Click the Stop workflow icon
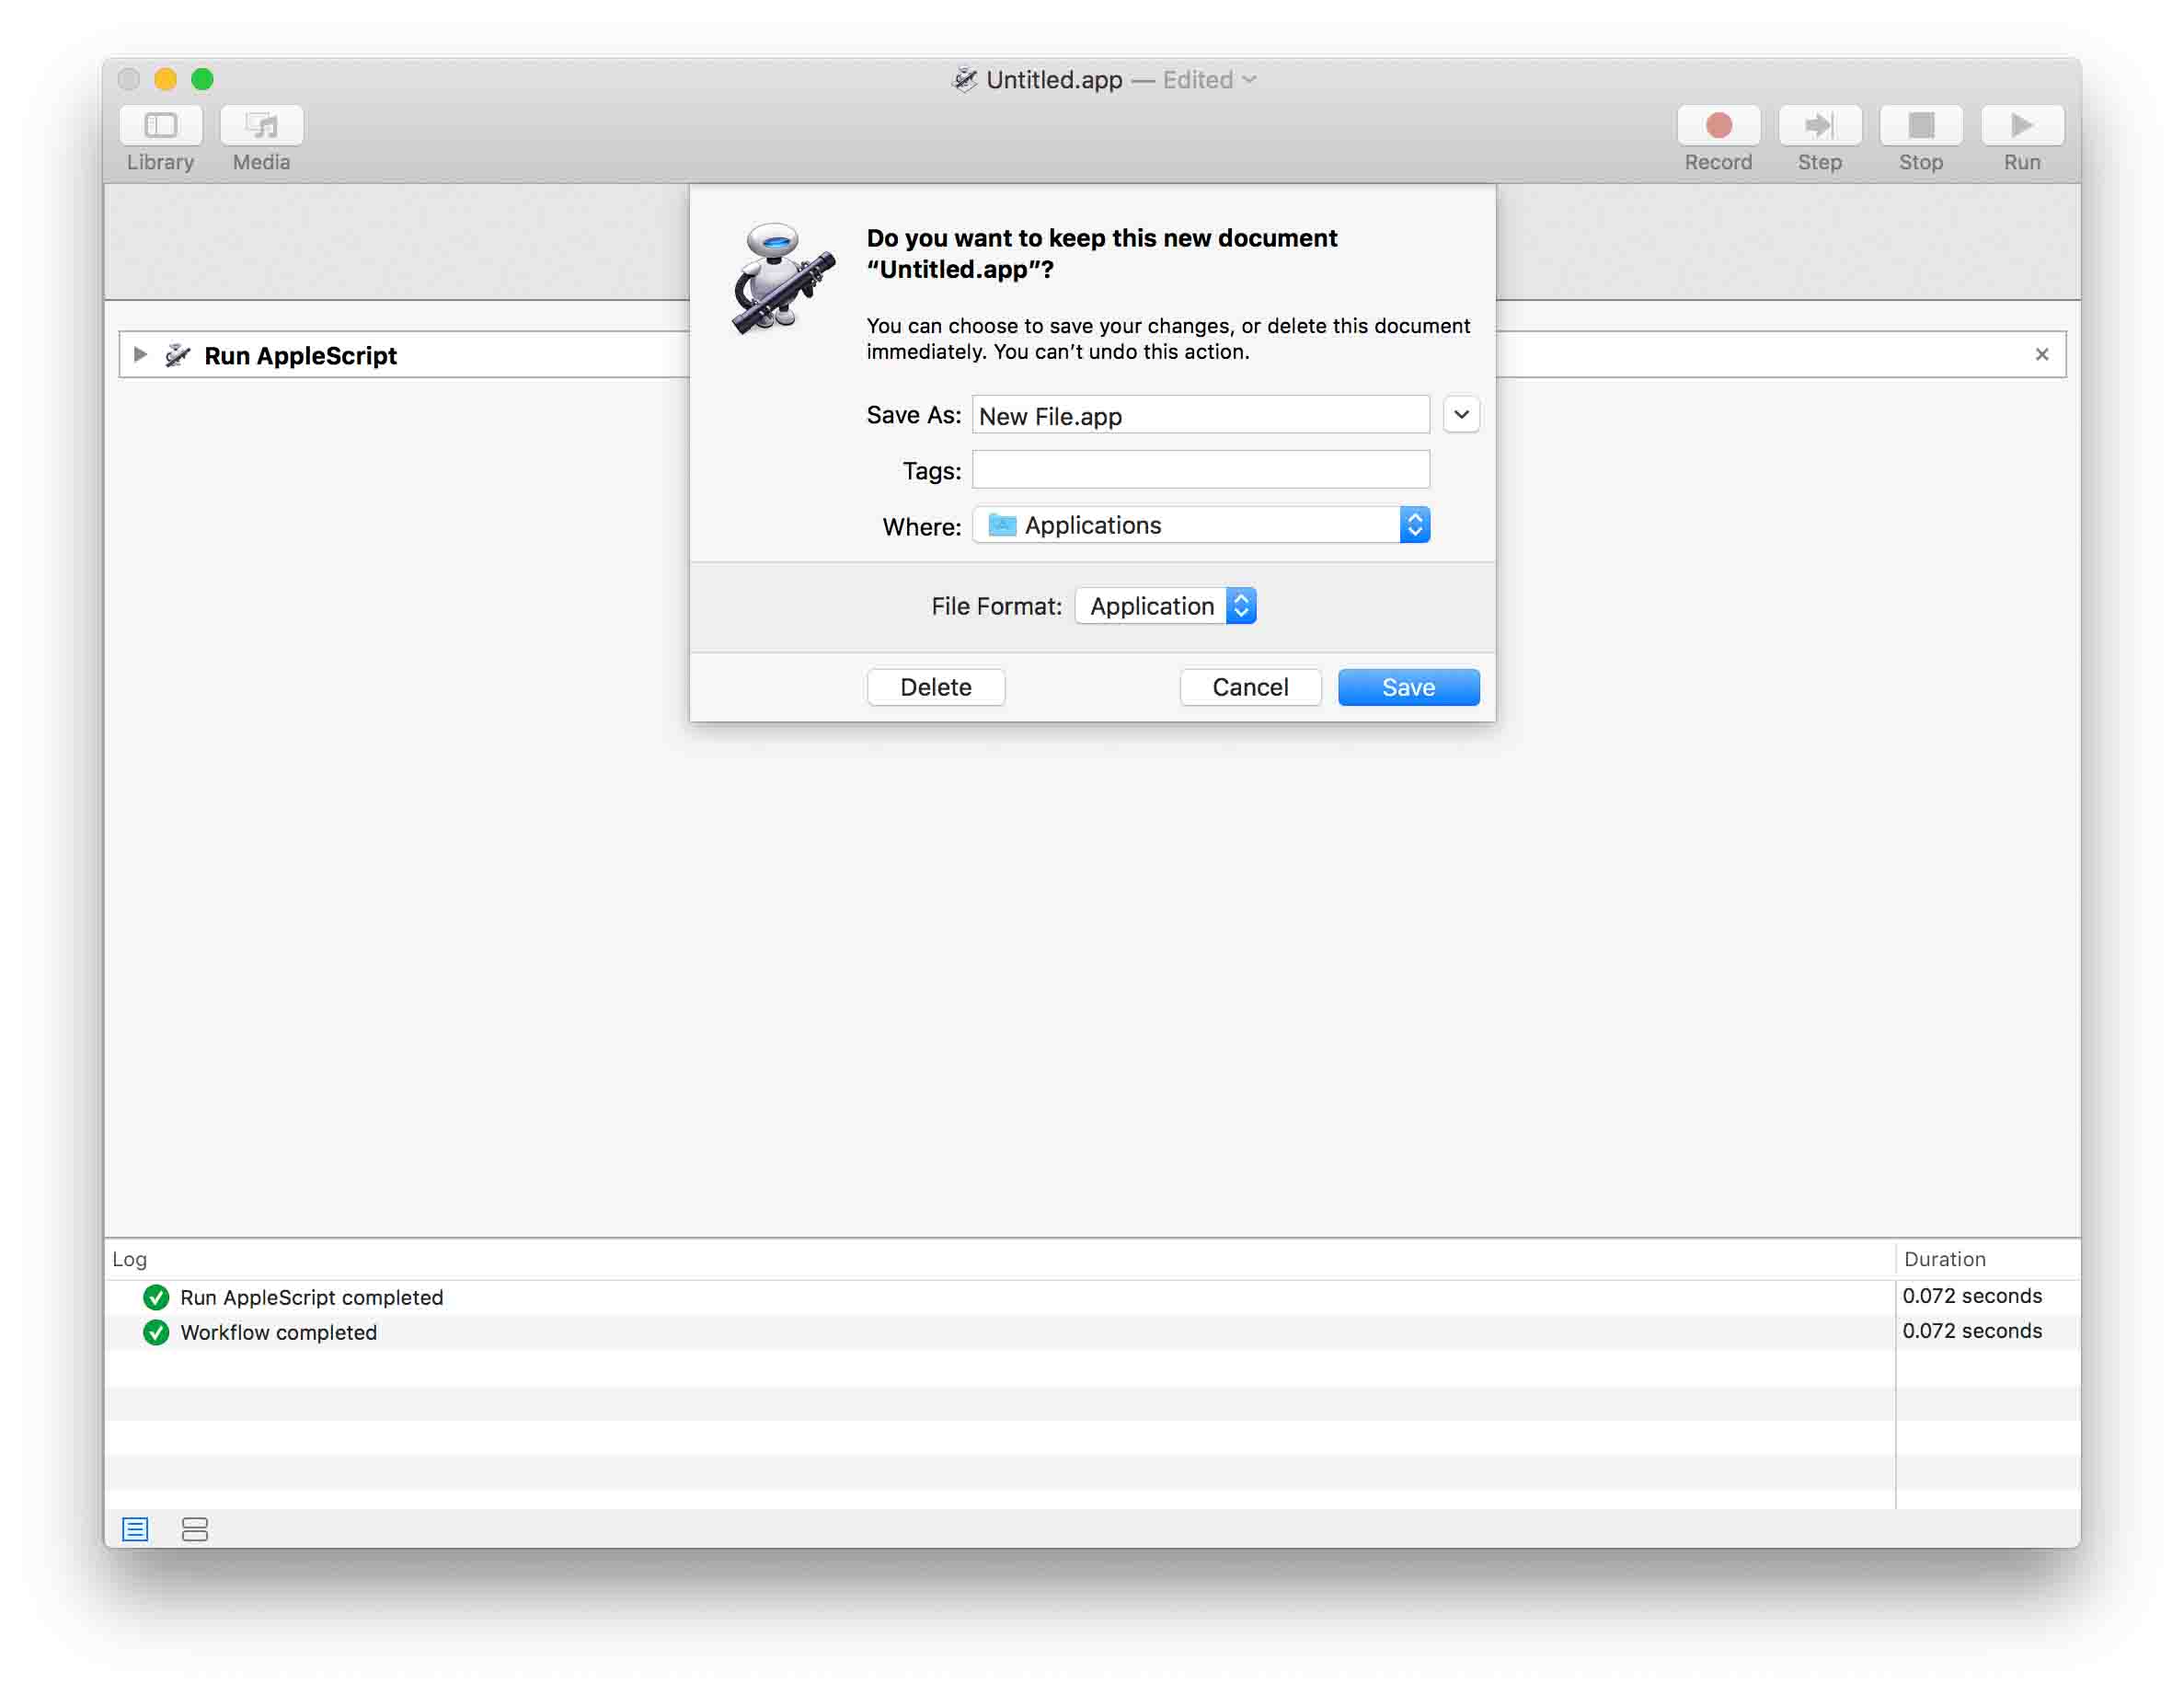 point(1920,126)
